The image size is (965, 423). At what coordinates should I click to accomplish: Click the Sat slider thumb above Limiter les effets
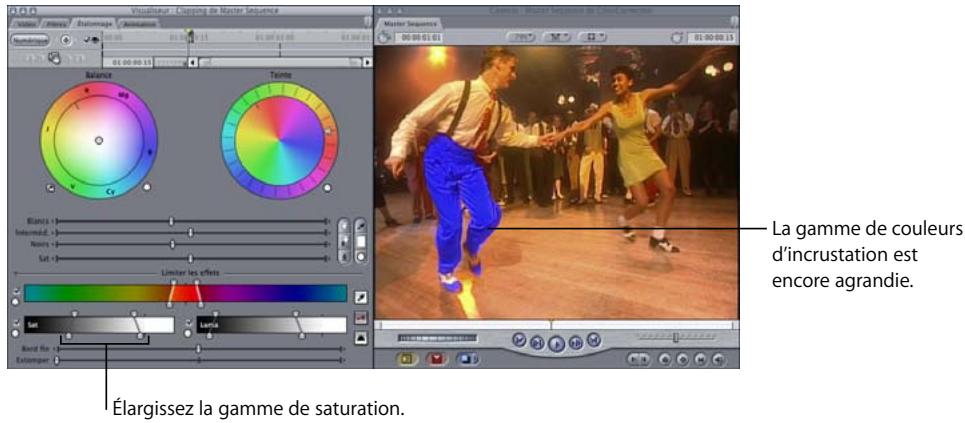(191, 259)
